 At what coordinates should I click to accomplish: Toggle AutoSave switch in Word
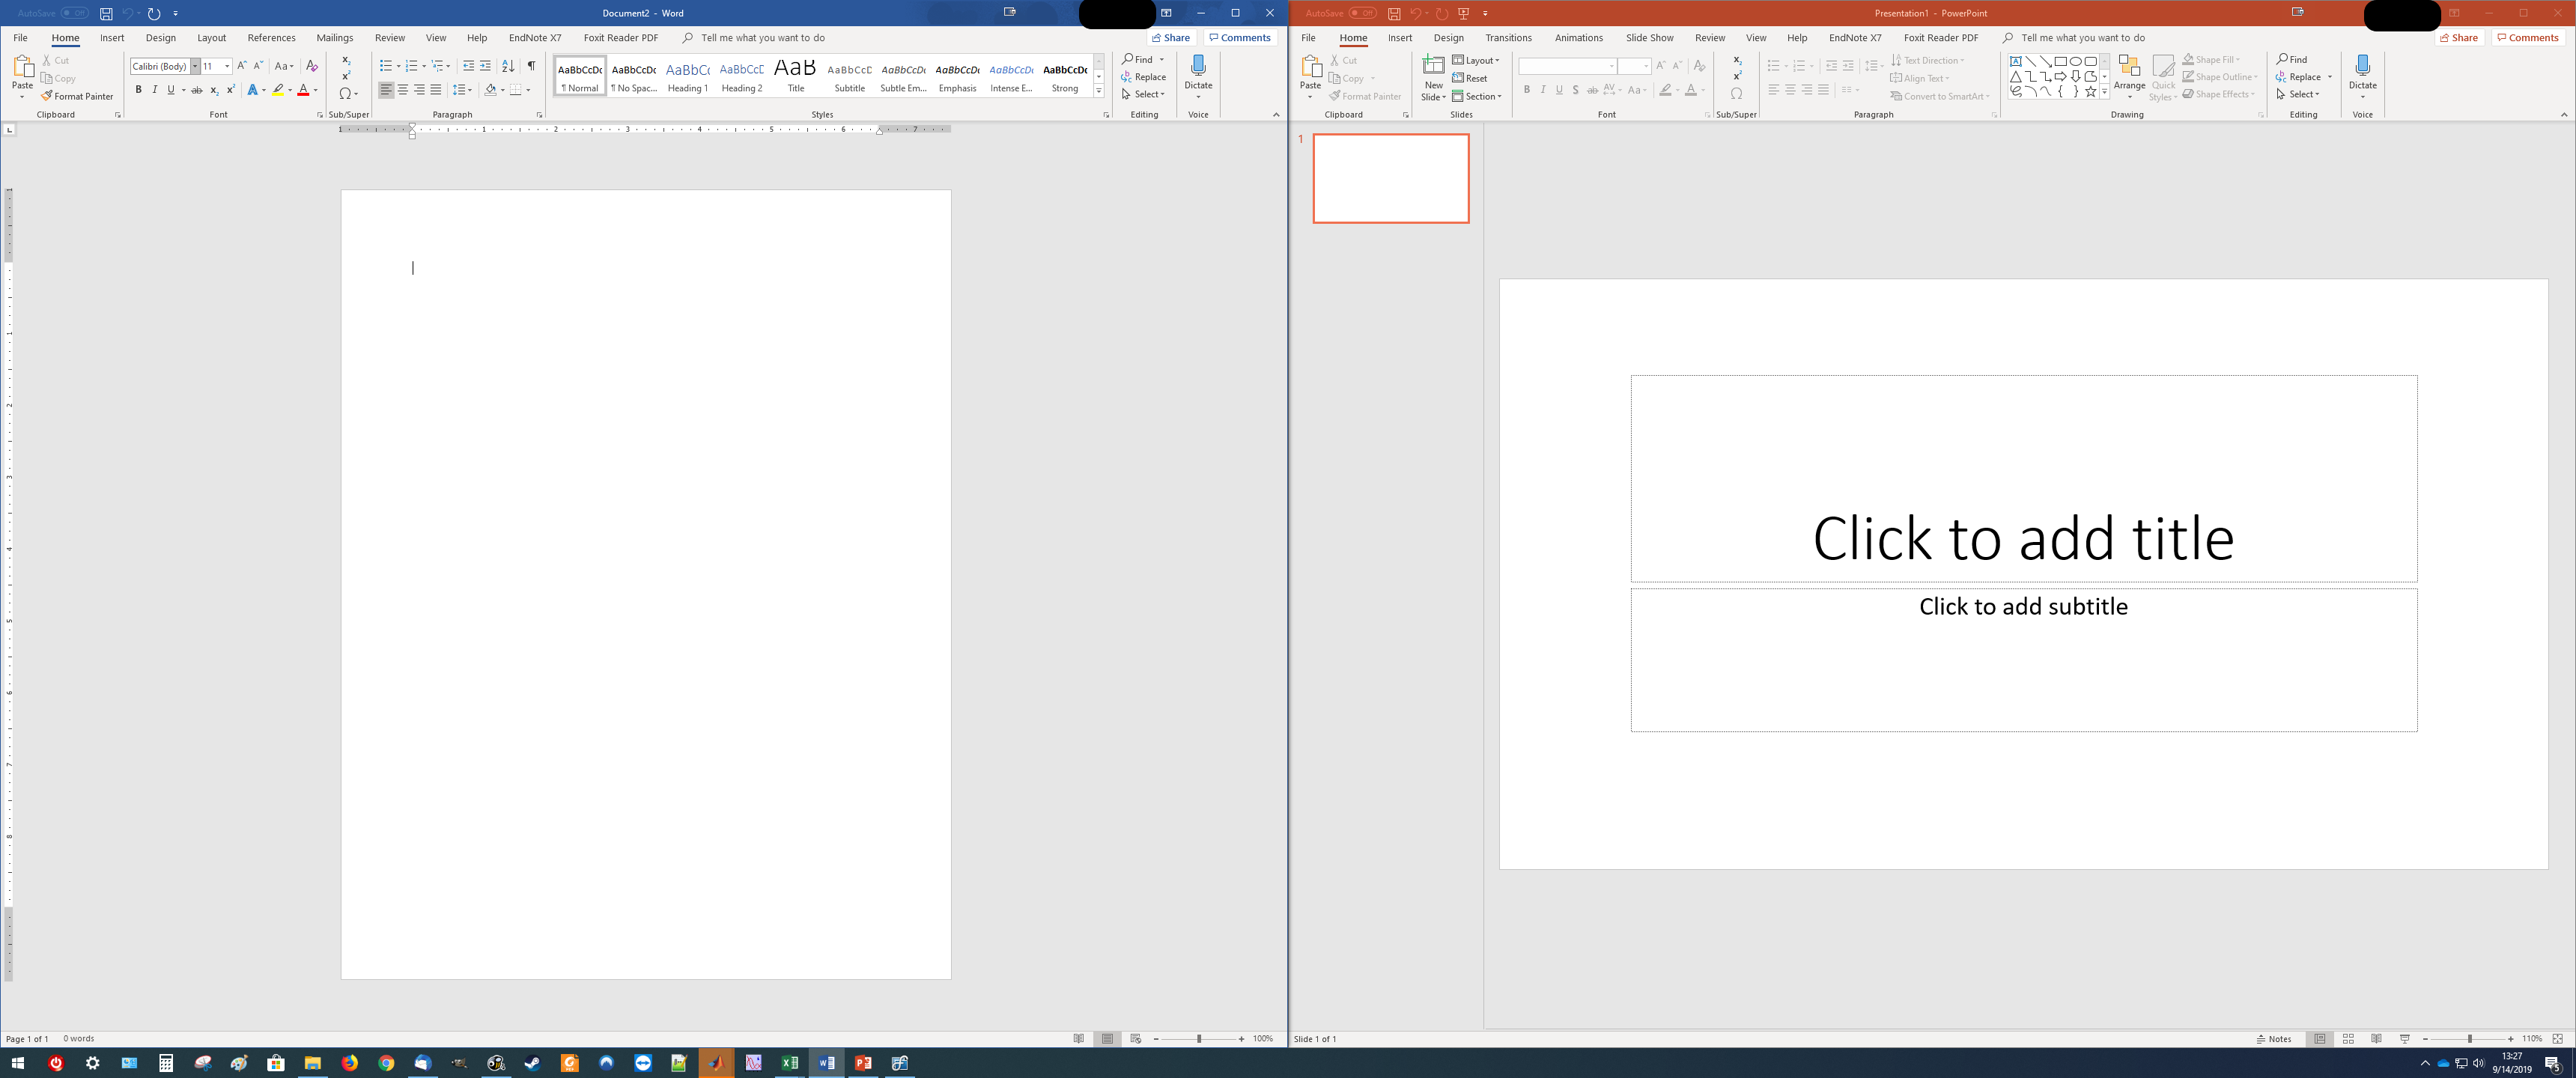coord(74,13)
